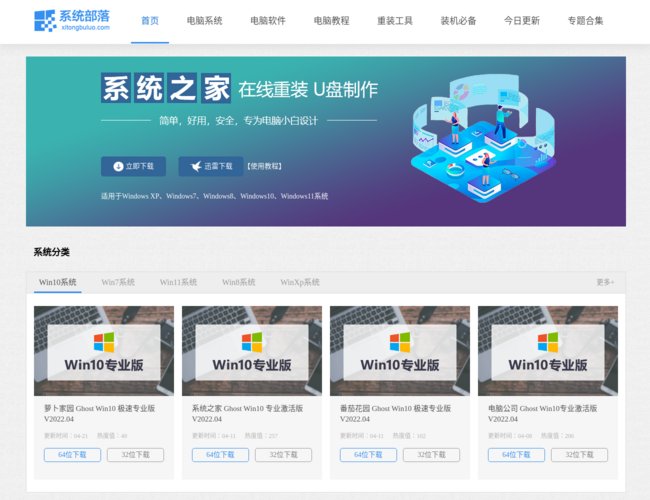The width and height of the screenshot is (650, 500).
Task: Open the 使用教程 link in banner
Action: pos(265,166)
